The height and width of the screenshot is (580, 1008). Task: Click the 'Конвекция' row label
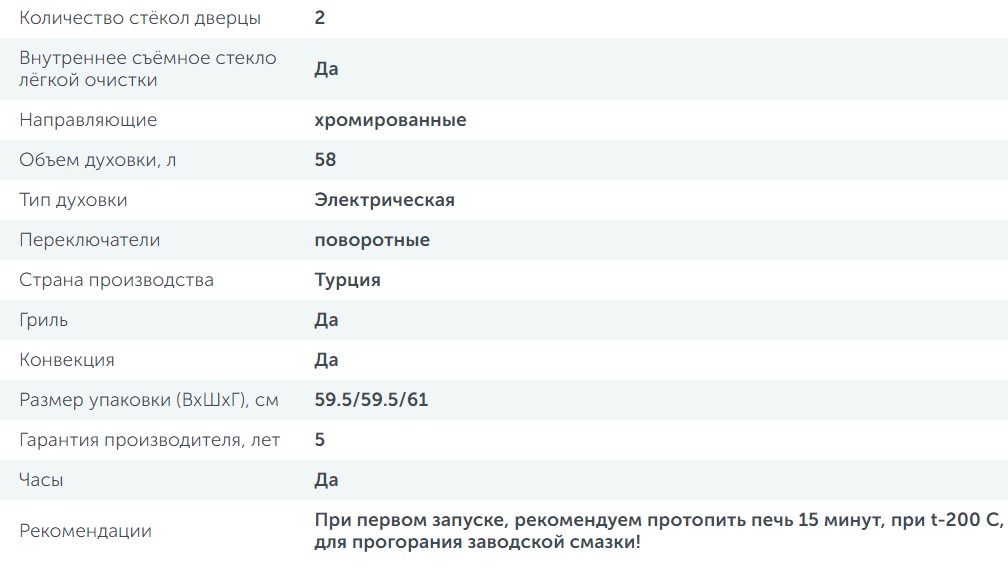click(x=67, y=360)
